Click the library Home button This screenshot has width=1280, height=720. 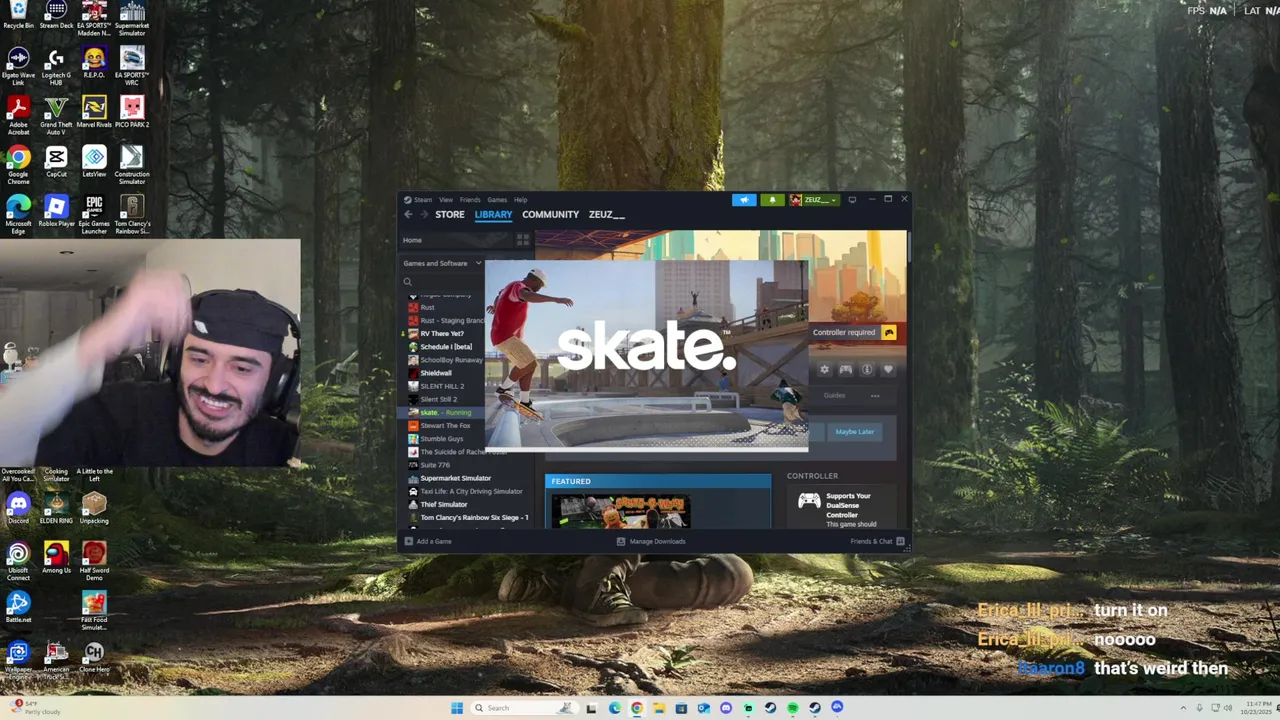pyautogui.click(x=455, y=240)
